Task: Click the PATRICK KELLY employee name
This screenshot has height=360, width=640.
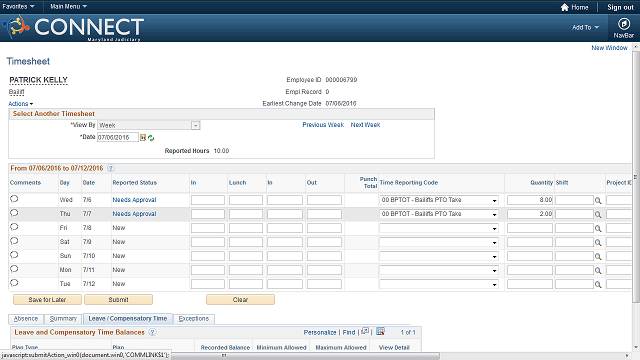Action: pos(38,80)
